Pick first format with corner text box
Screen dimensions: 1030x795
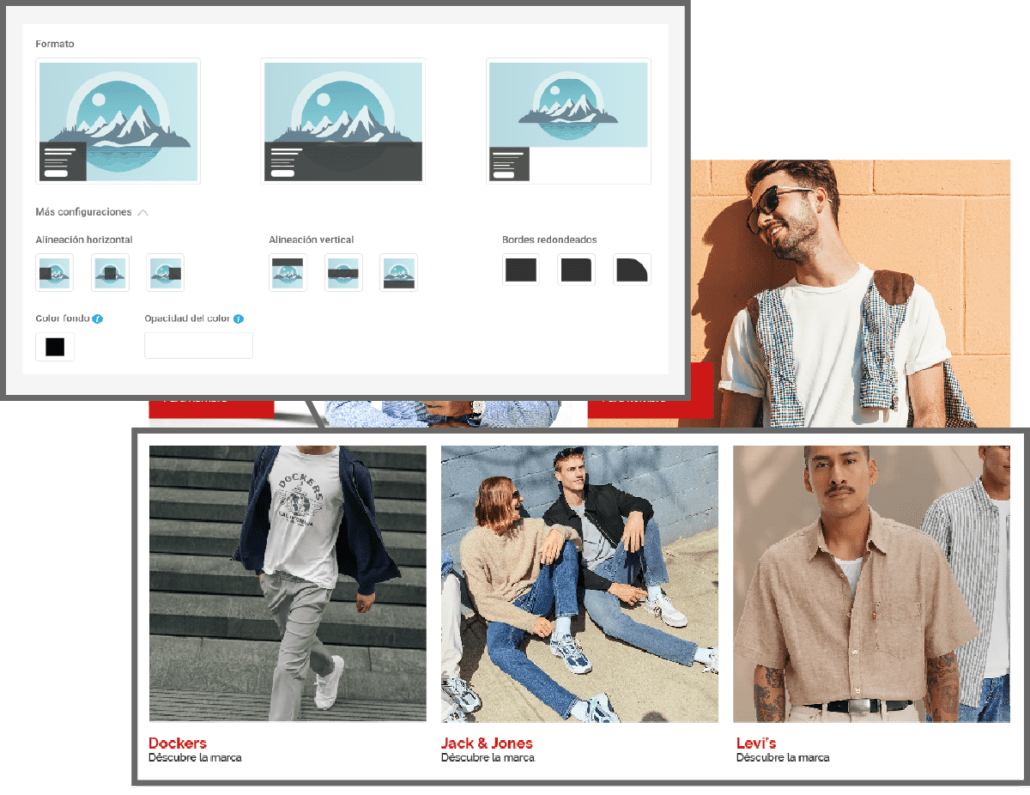pyautogui.click(x=118, y=121)
